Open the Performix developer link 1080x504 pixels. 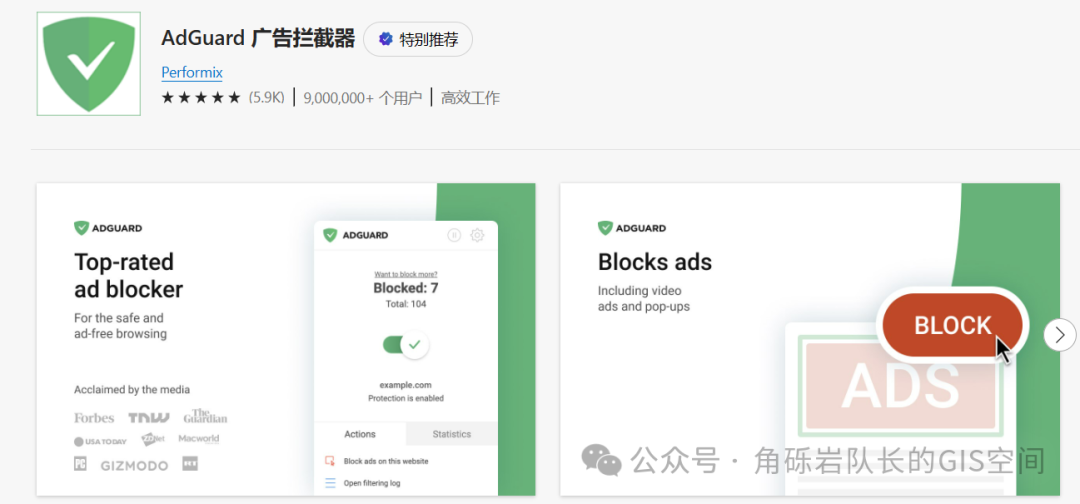(x=191, y=72)
